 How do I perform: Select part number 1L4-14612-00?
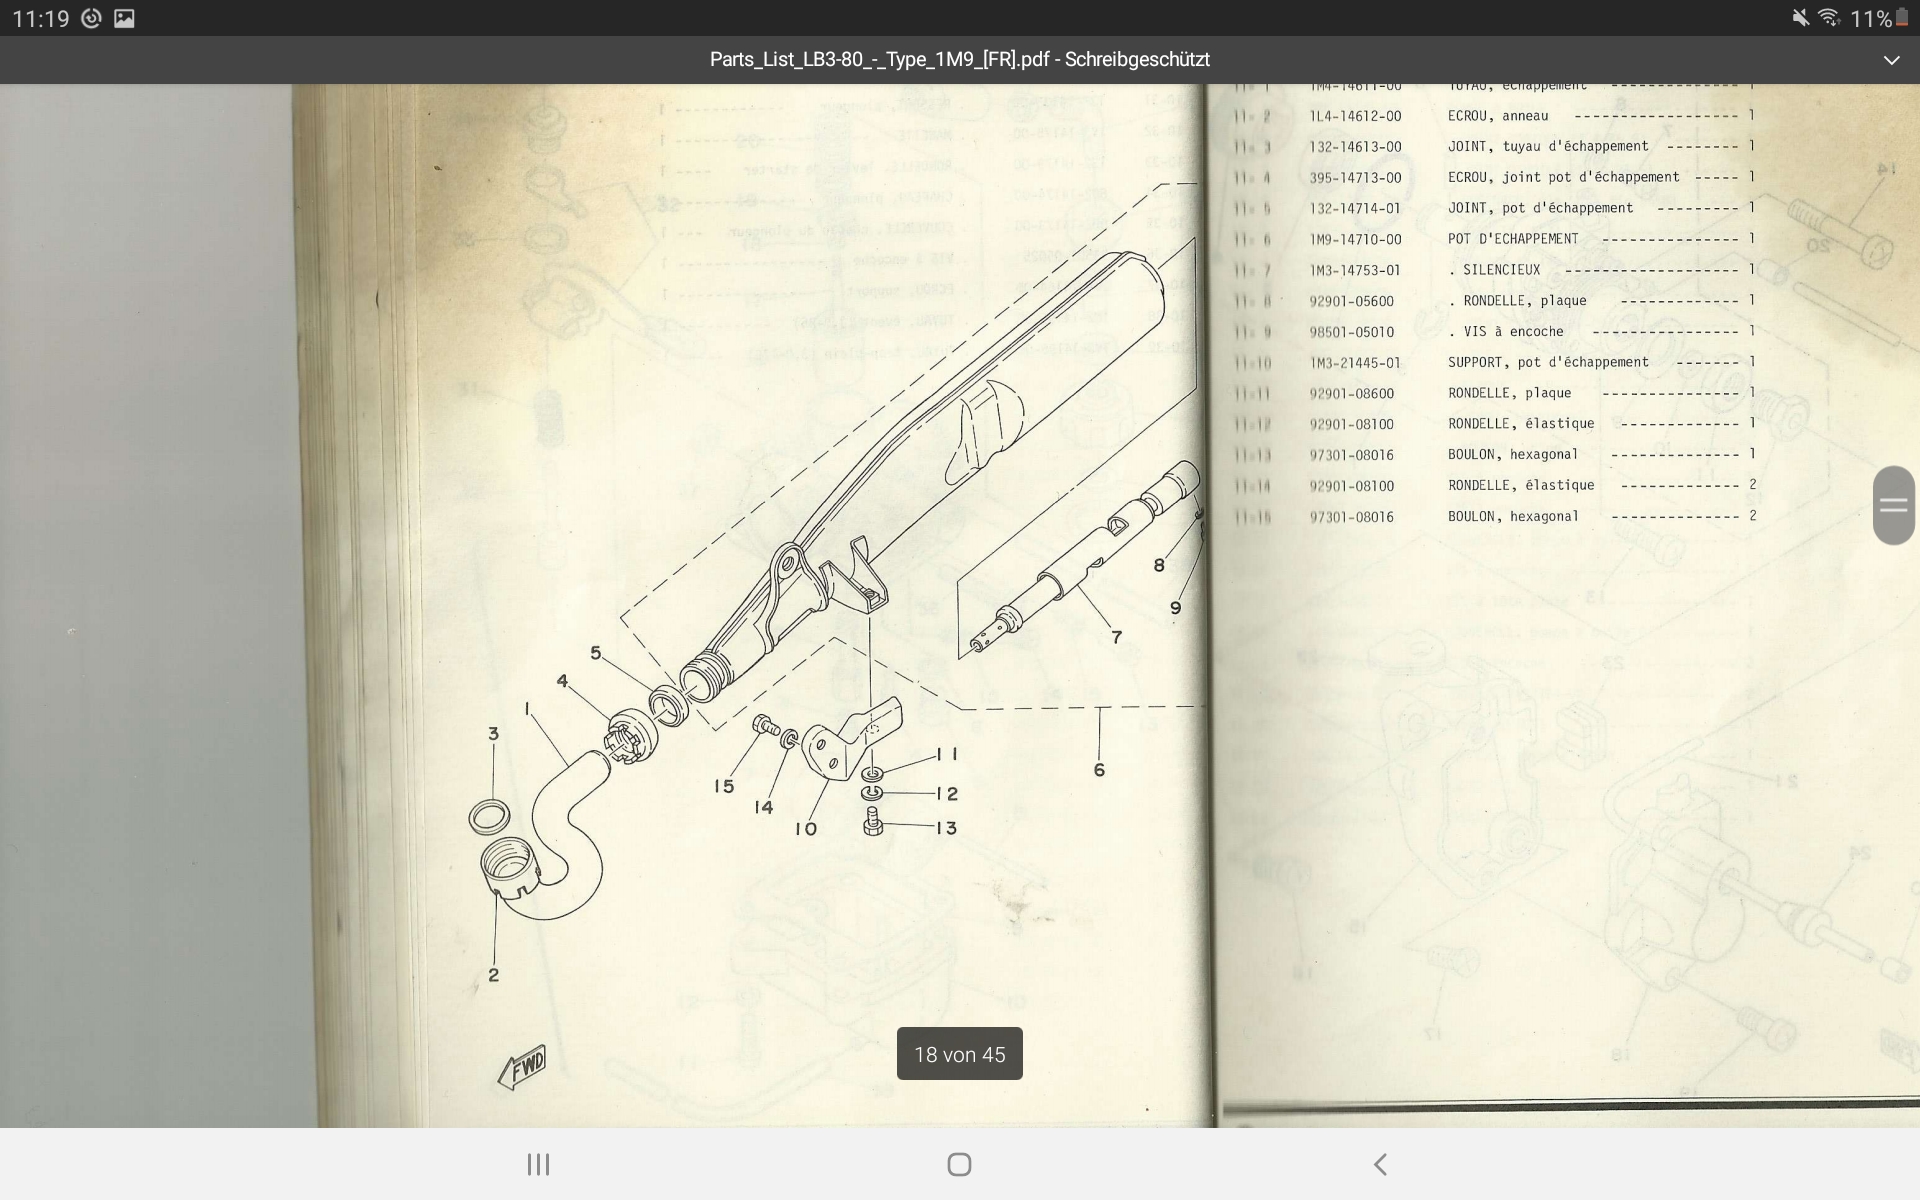click(1355, 116)
